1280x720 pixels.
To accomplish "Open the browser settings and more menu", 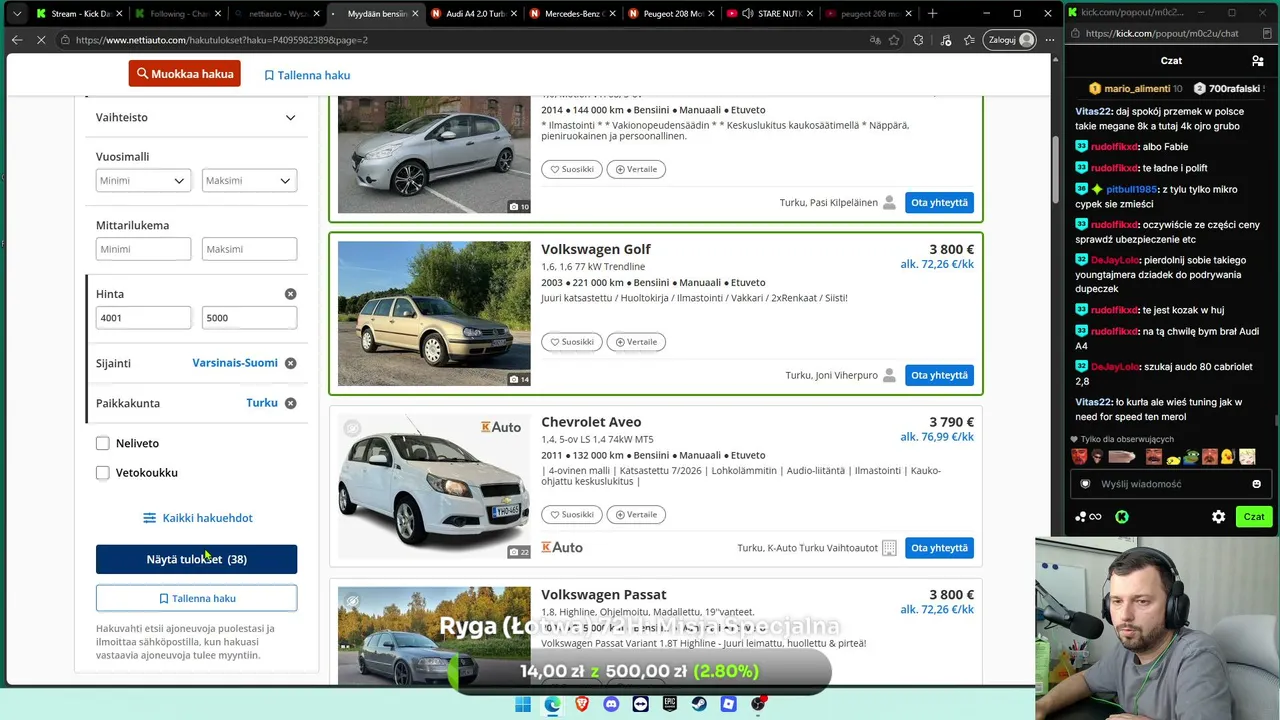I will pyautogui.click(x=1049, y=40).
